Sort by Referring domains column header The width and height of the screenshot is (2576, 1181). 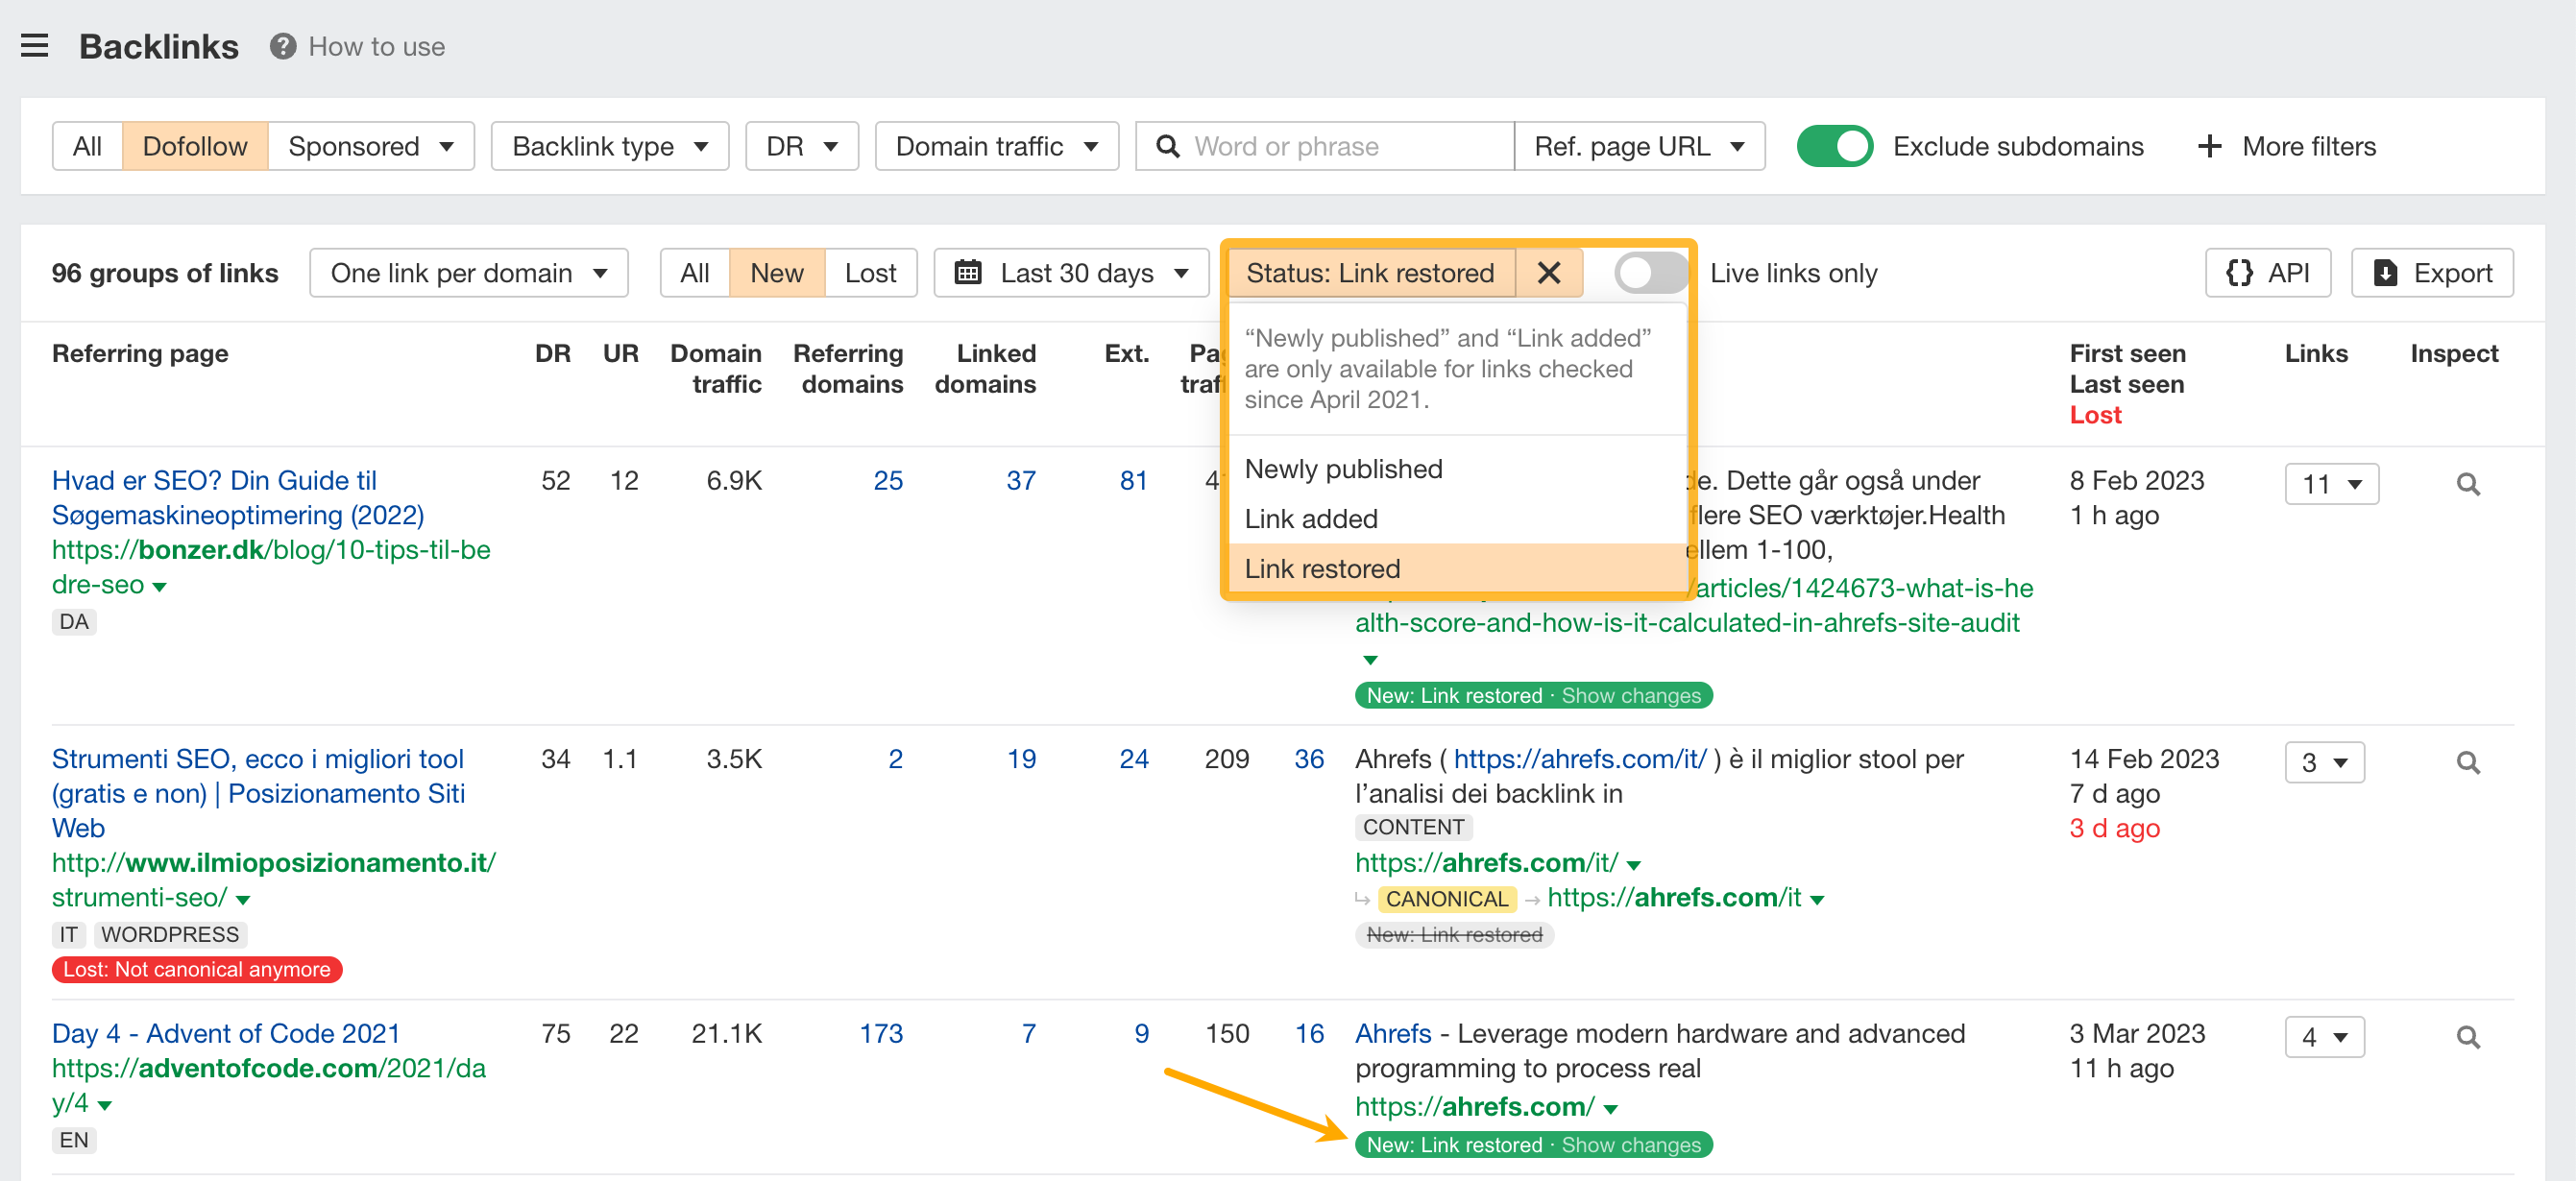tap(848, 369)
